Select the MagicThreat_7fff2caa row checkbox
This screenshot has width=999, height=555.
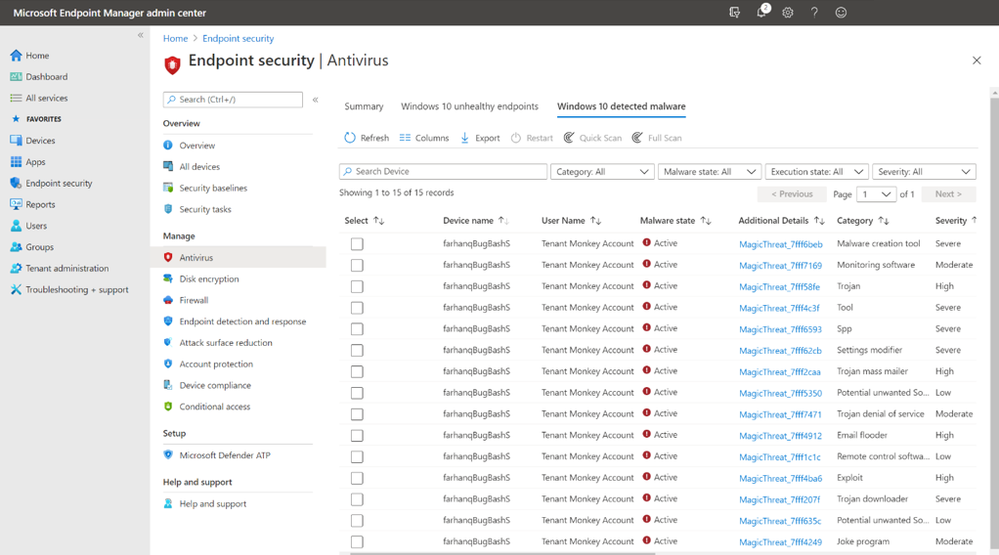coord(357,371)
